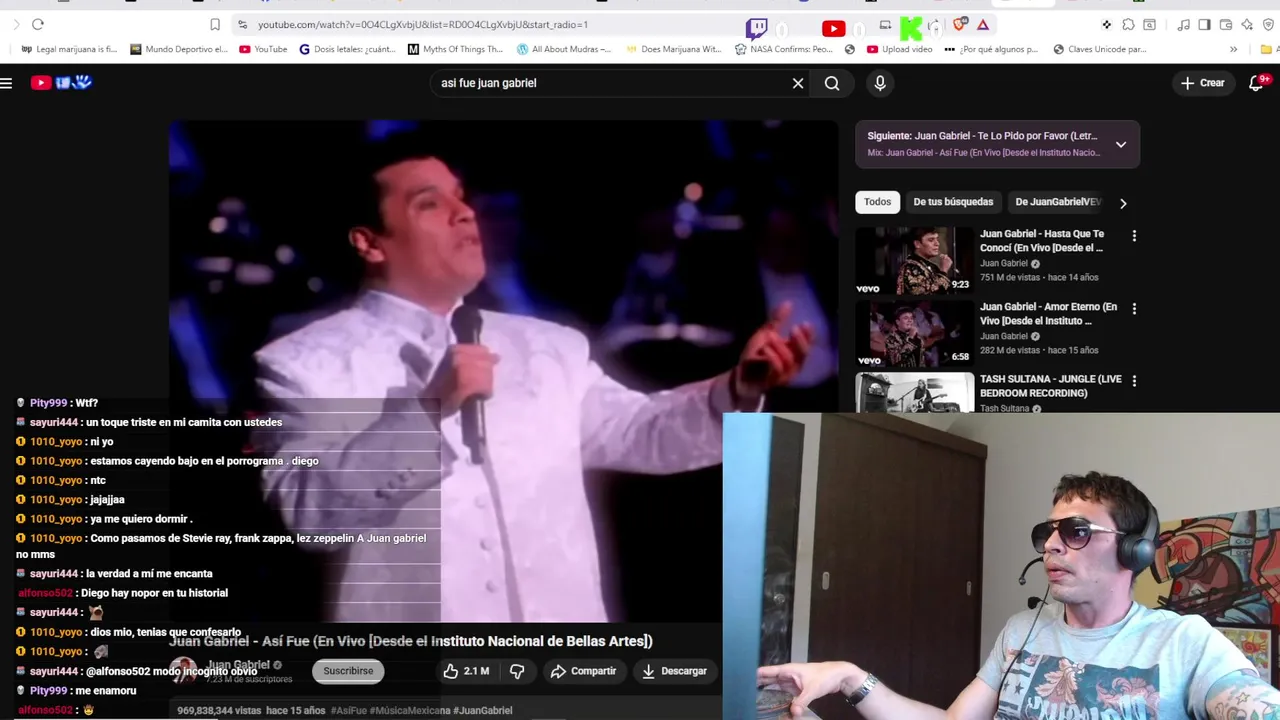The width and height of the screenshot is (1280, 720).
Task: Go to YouTube home via logo
Action: 61,83
